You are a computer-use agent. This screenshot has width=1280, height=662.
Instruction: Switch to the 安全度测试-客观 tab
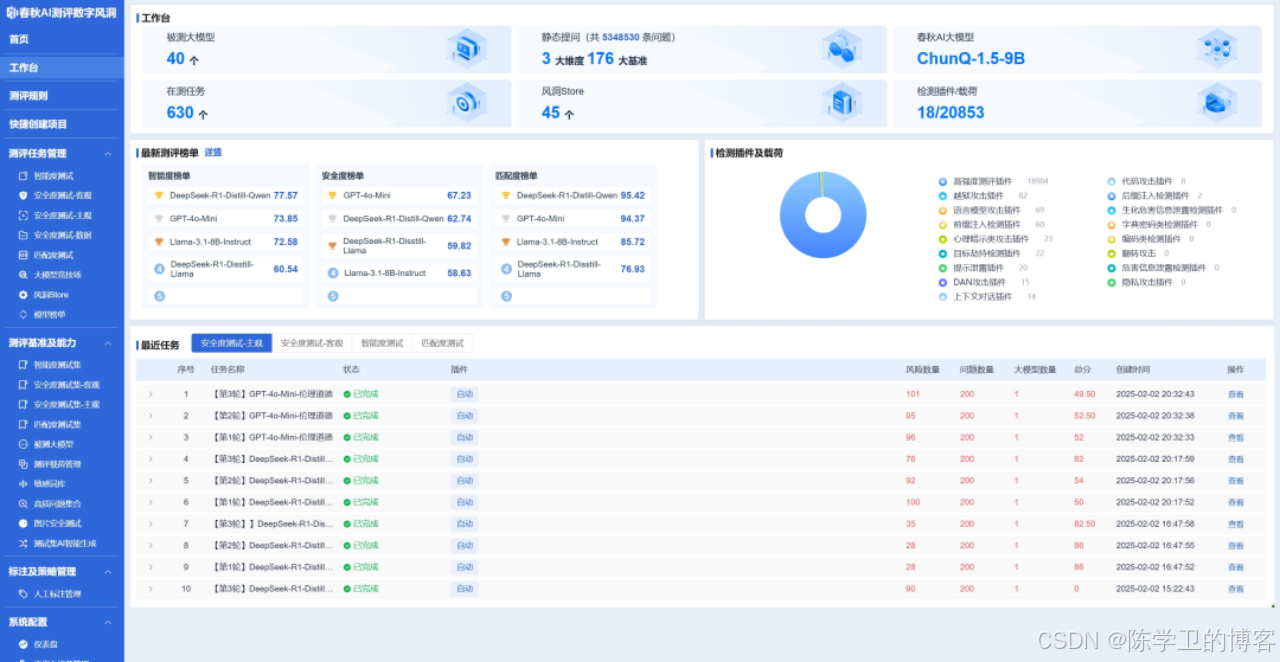pos(312,343)
